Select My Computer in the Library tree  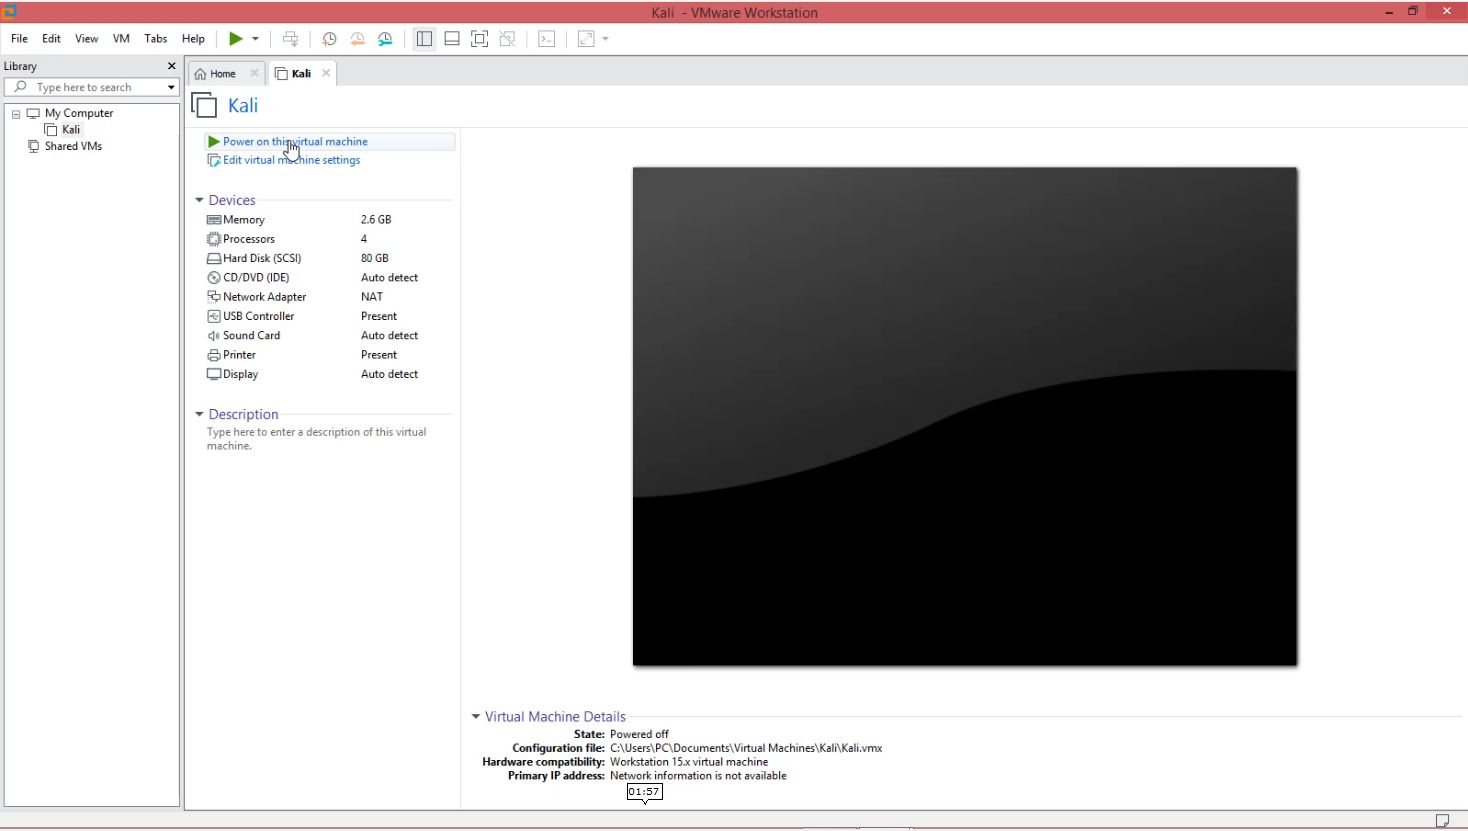79,114
